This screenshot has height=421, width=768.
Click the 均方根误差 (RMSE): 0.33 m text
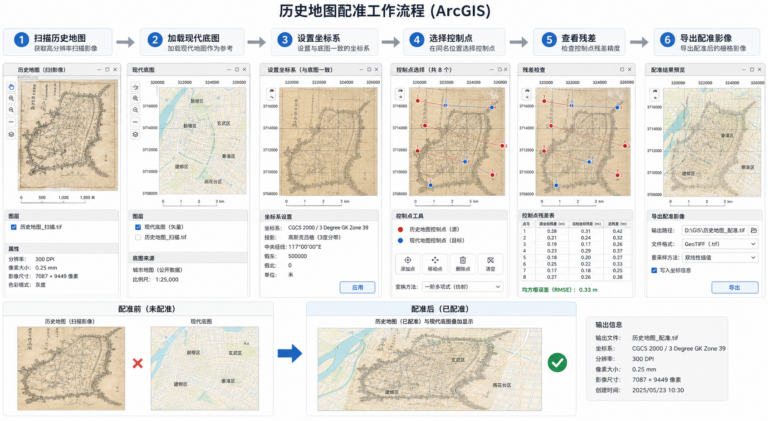(559, 290)
